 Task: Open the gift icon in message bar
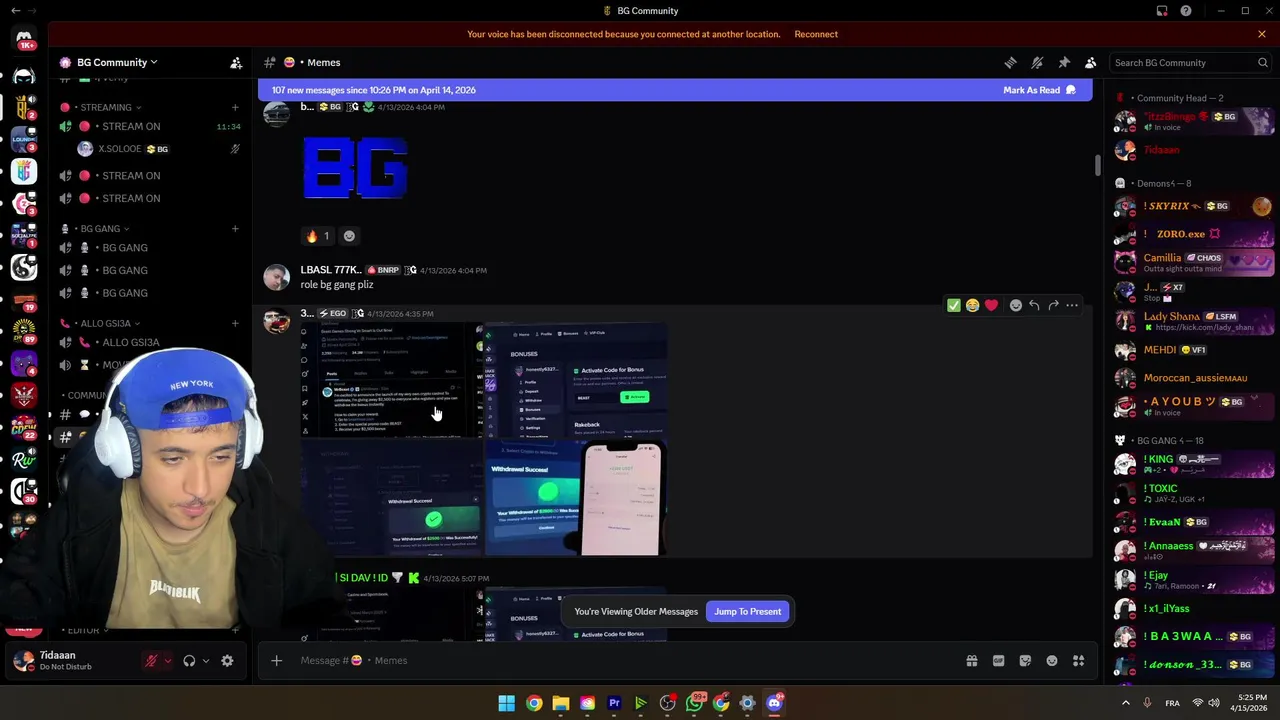(x=971, y=660)
